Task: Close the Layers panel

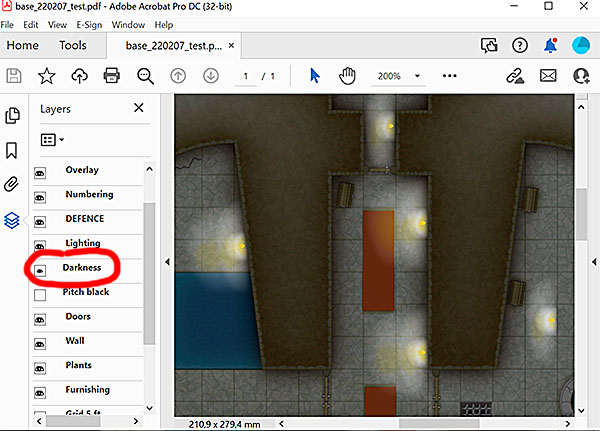Action: click(x=139, y=108)
